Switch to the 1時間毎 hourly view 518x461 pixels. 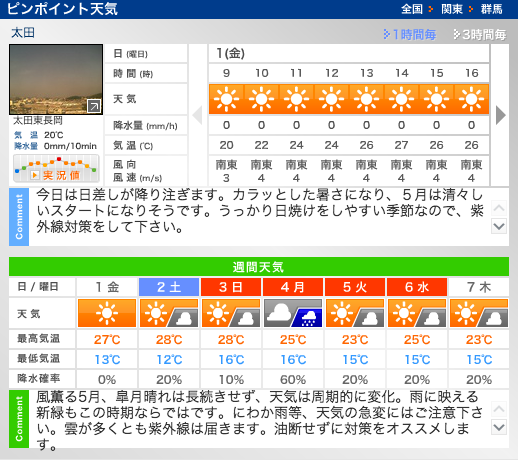click(410, 35)
